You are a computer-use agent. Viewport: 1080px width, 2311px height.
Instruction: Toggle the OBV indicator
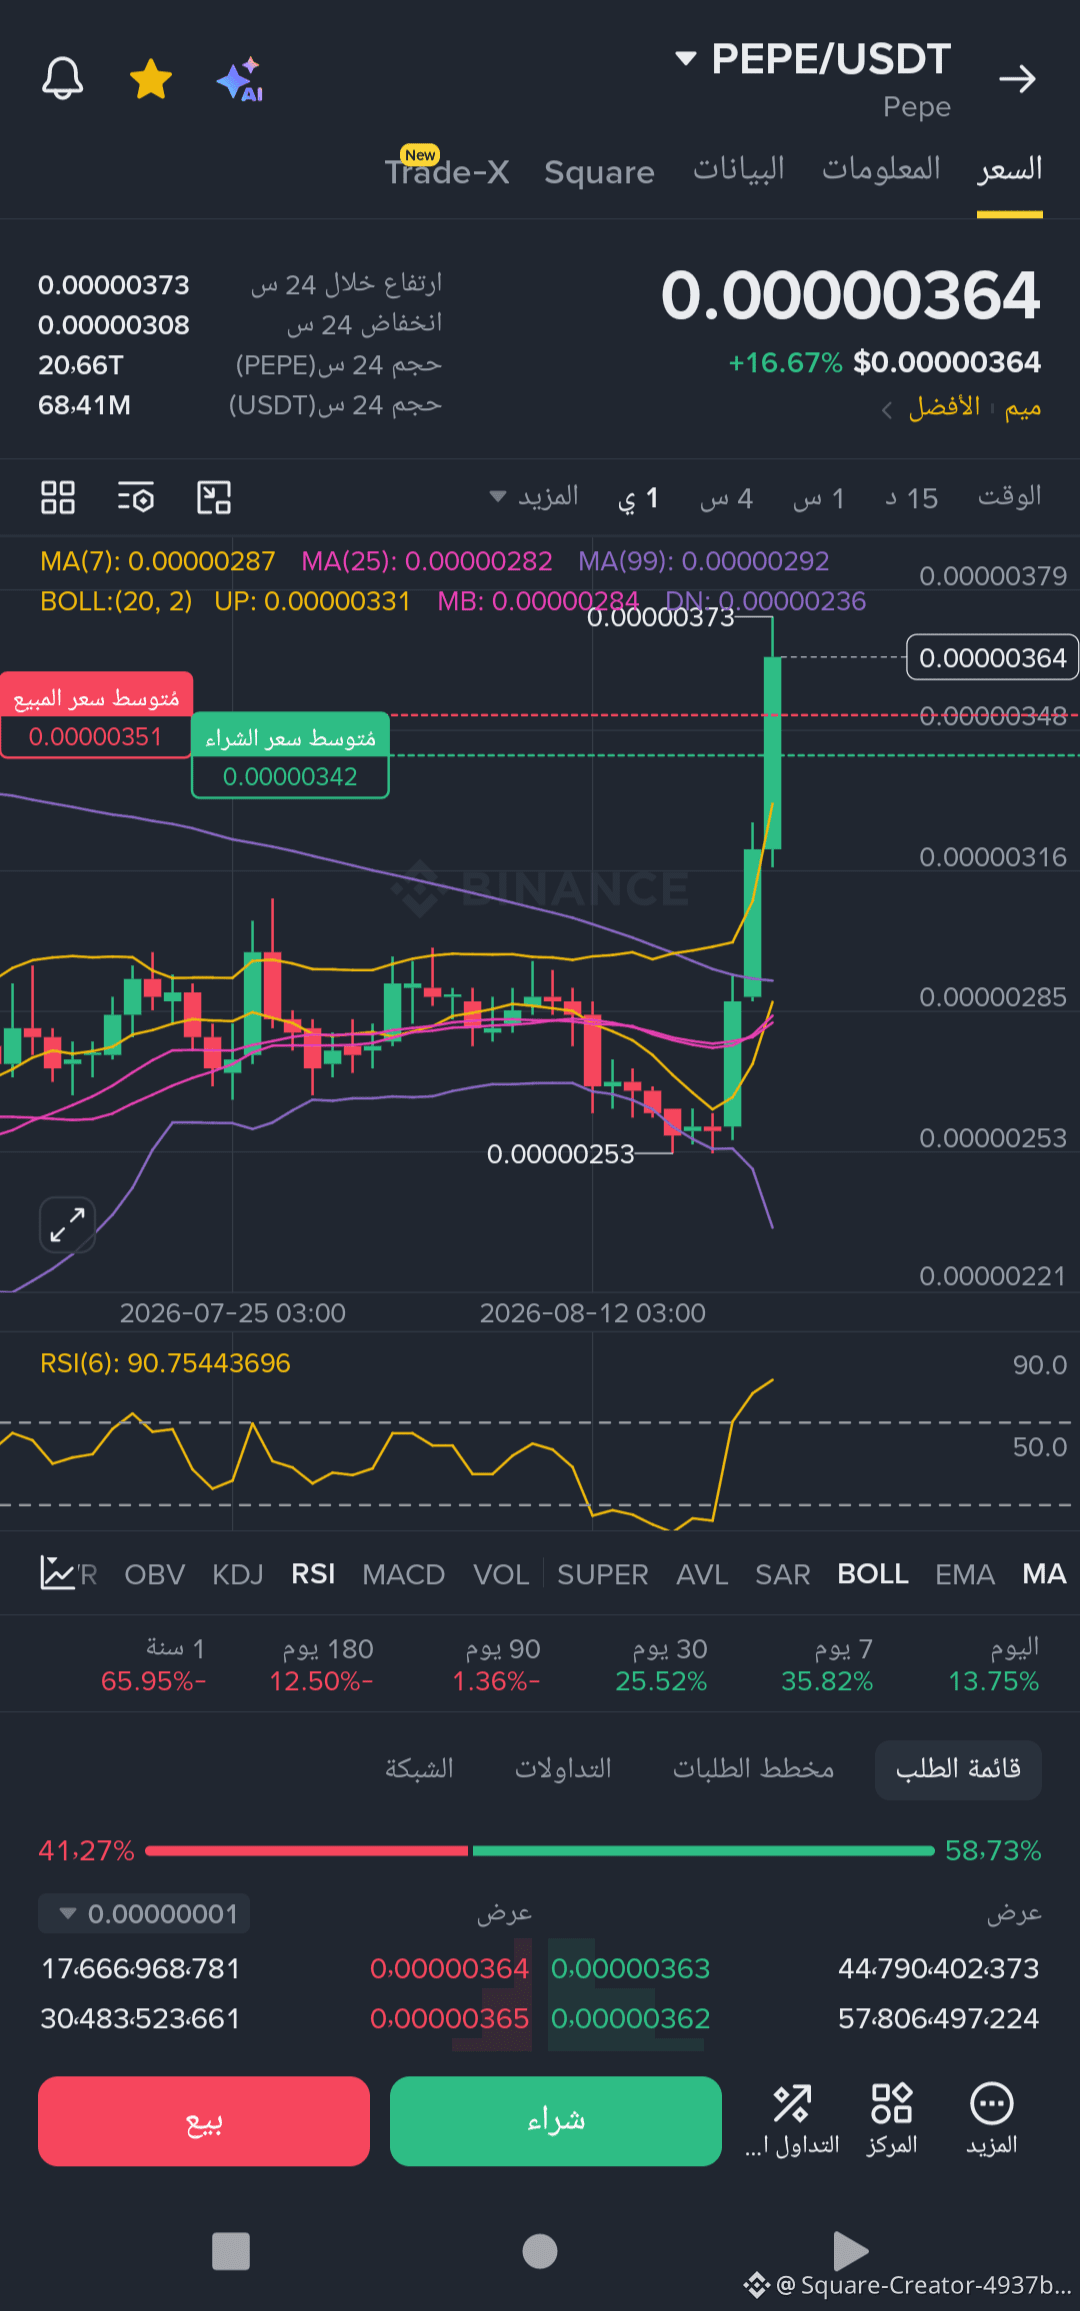point(155,1574)
